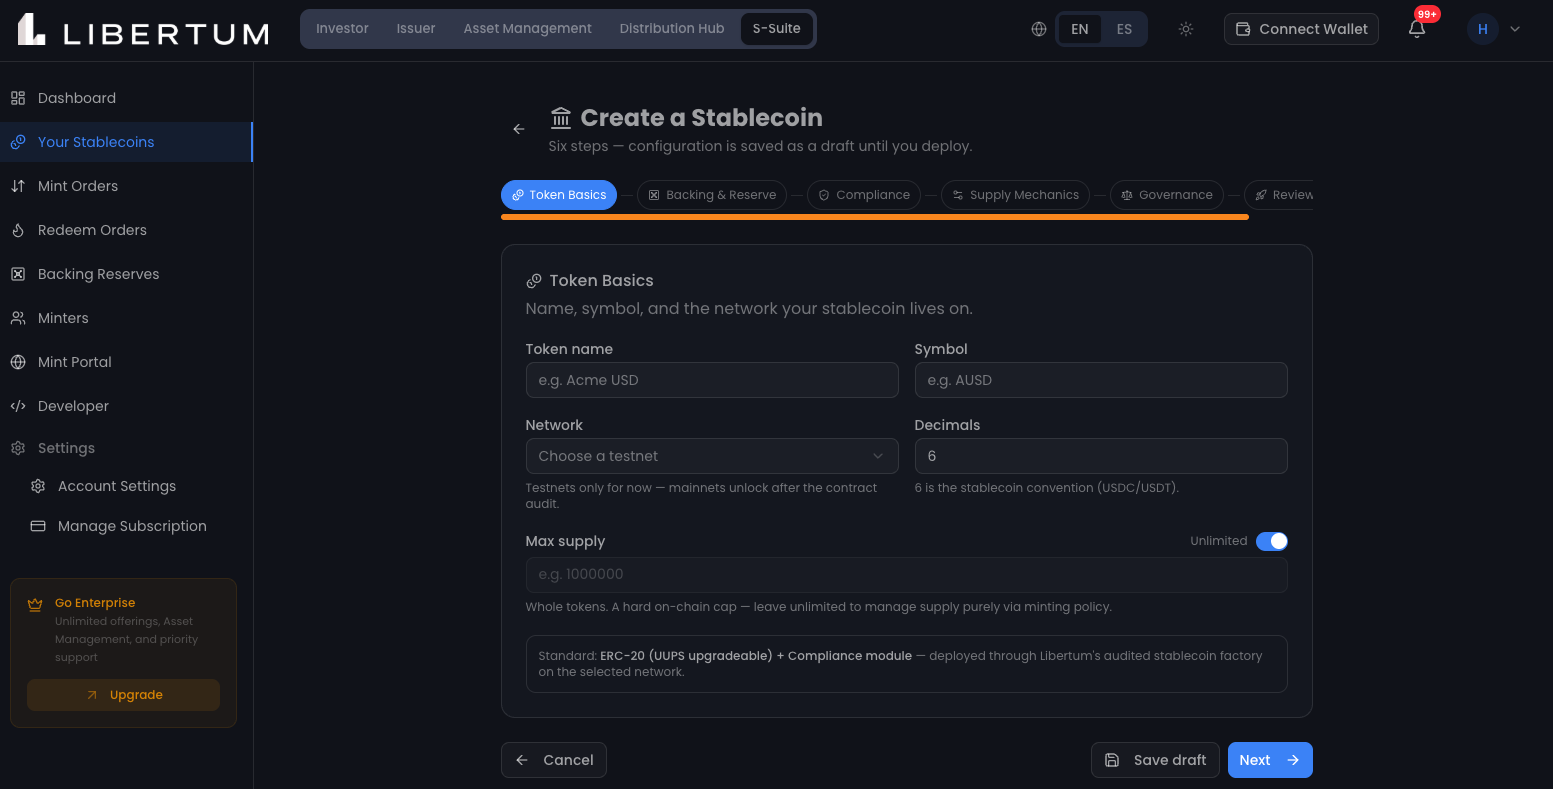Click the Settings gear icon in sidebar
1553x789 pixels.
18,448
